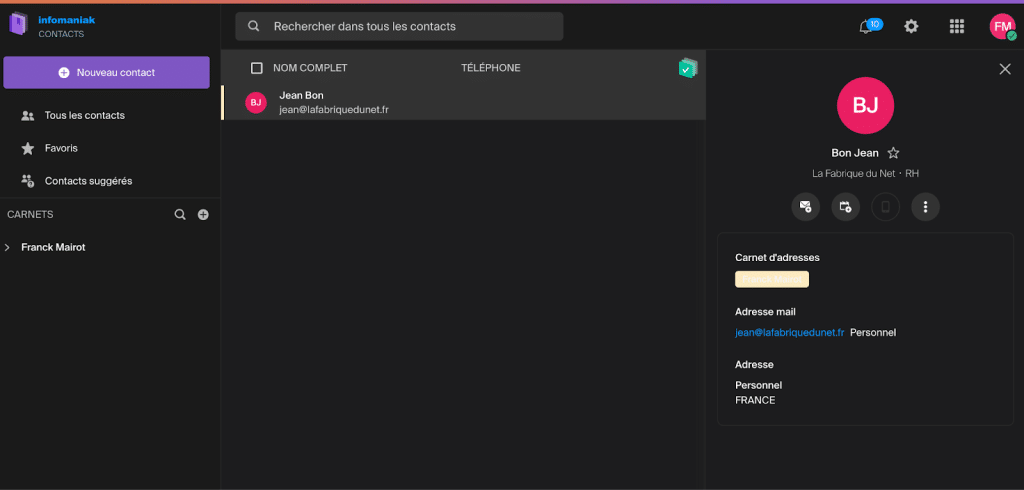
Task: Go to Favoris section
Action: 61,148
